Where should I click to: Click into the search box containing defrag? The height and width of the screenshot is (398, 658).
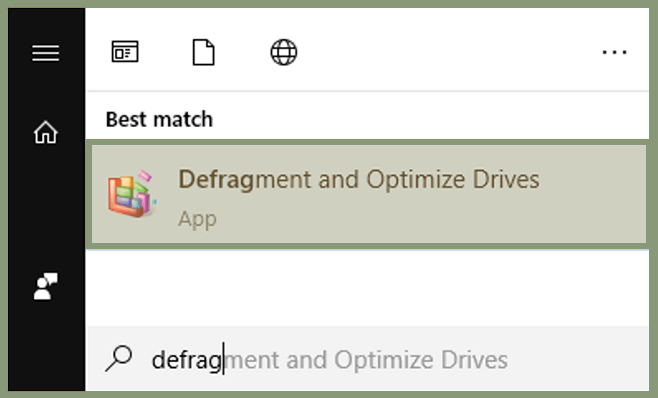367,359
